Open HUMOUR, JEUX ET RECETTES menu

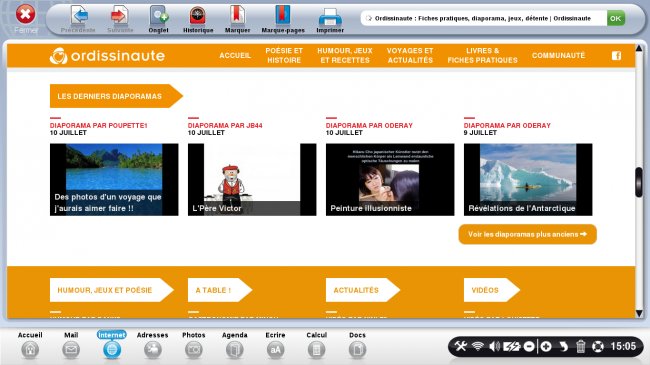tap(345, 56)
